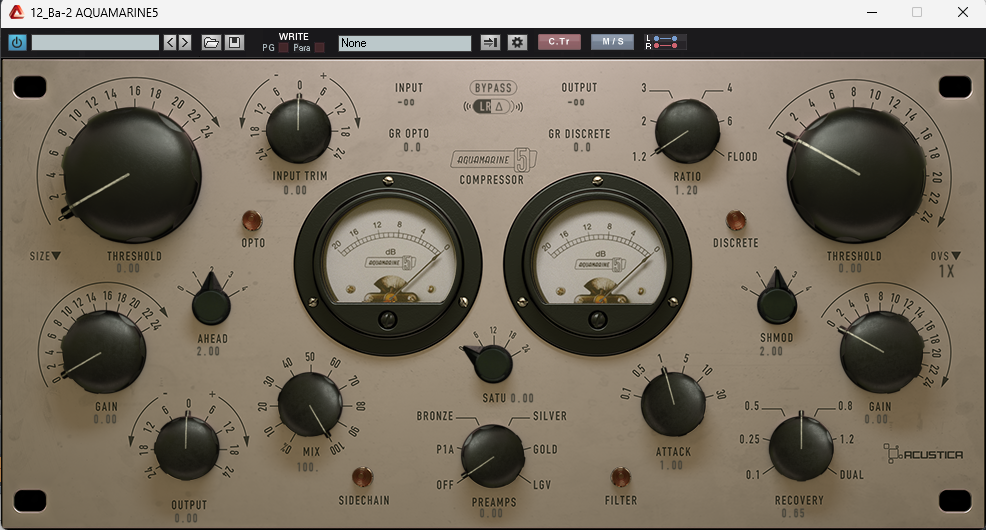
Task: Click the DUAL recovery label
Action: [x=851, y=475]
